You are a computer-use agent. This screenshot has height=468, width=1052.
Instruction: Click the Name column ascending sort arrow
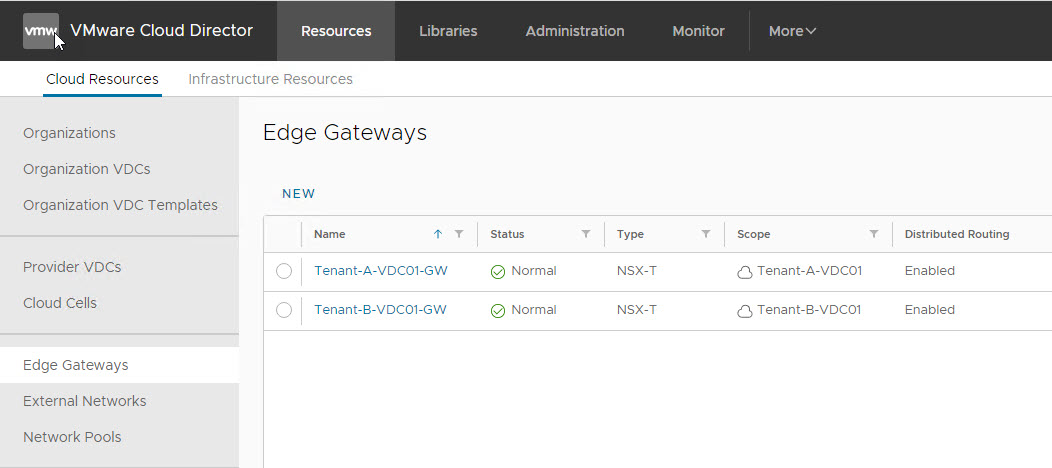point(437,234)
